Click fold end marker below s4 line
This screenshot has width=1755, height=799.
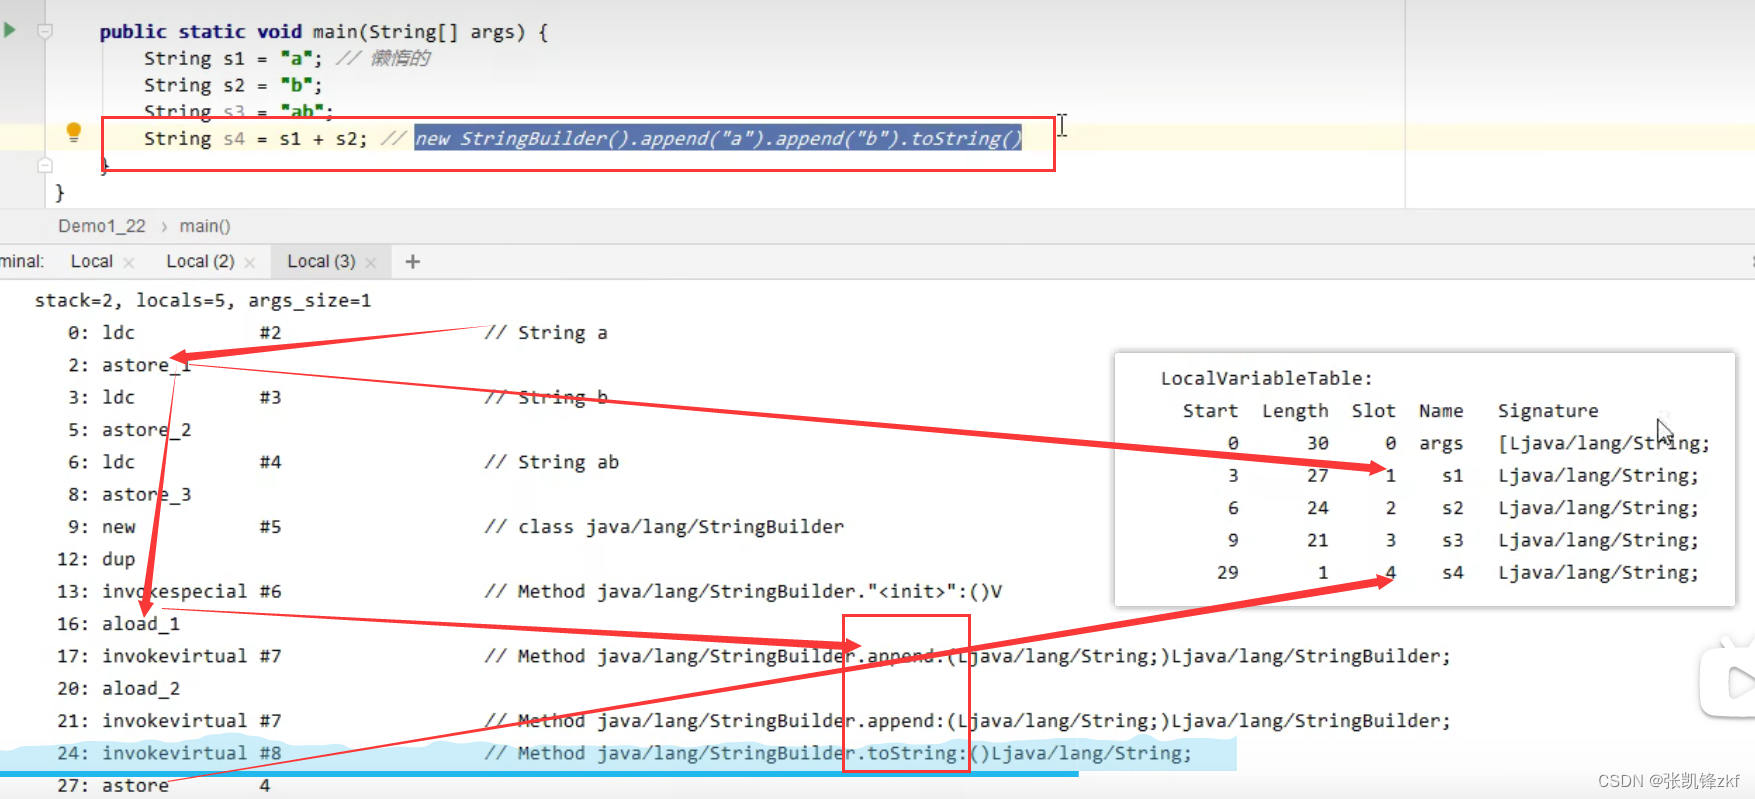pos(45,165)
